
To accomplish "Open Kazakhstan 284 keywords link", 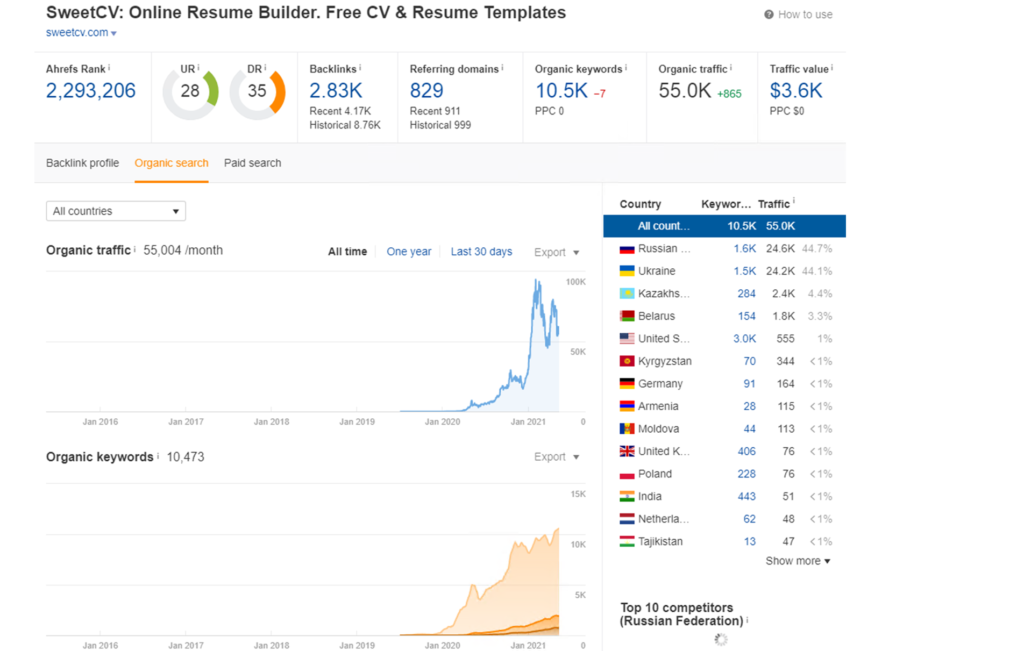I will [x=746, y=294].
